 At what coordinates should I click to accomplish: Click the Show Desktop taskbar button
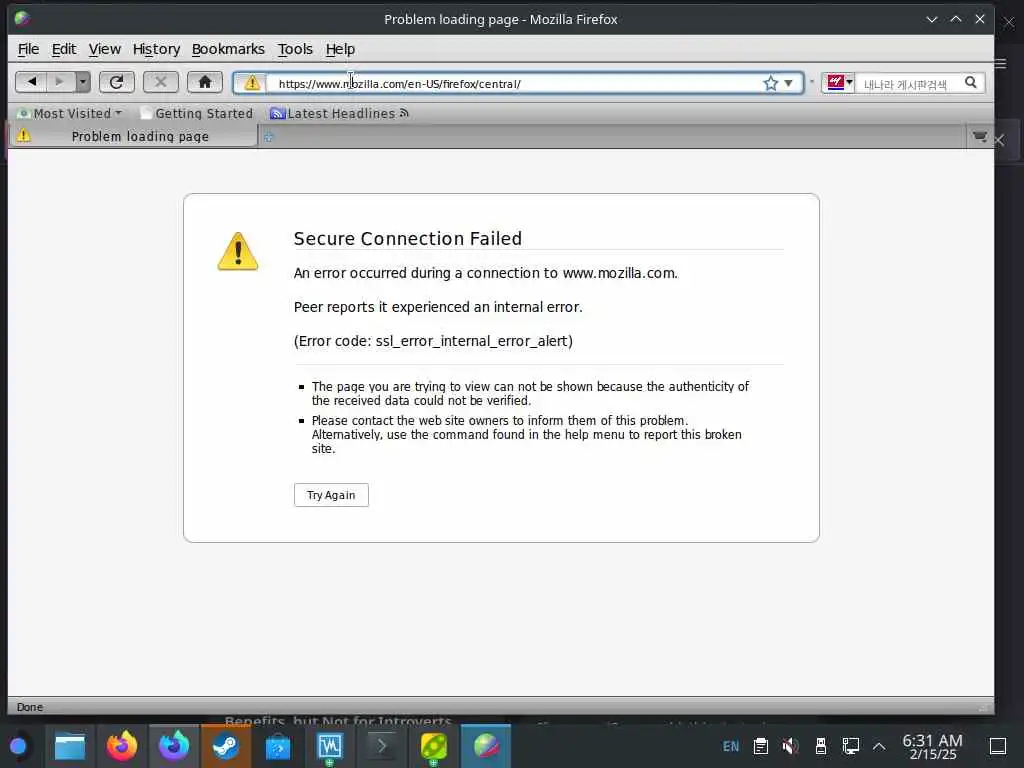click(x=998, y=746)
